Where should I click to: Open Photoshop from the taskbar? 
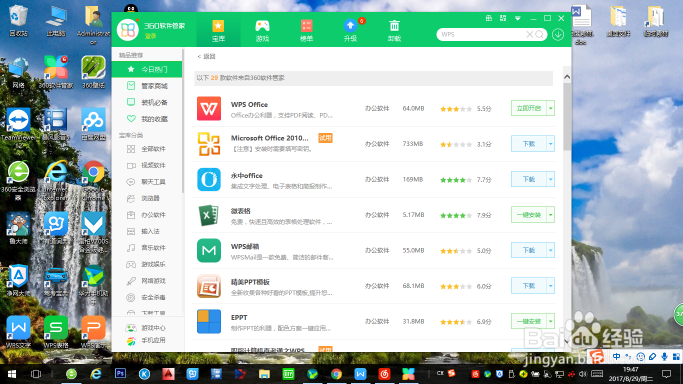click(120, 374)
